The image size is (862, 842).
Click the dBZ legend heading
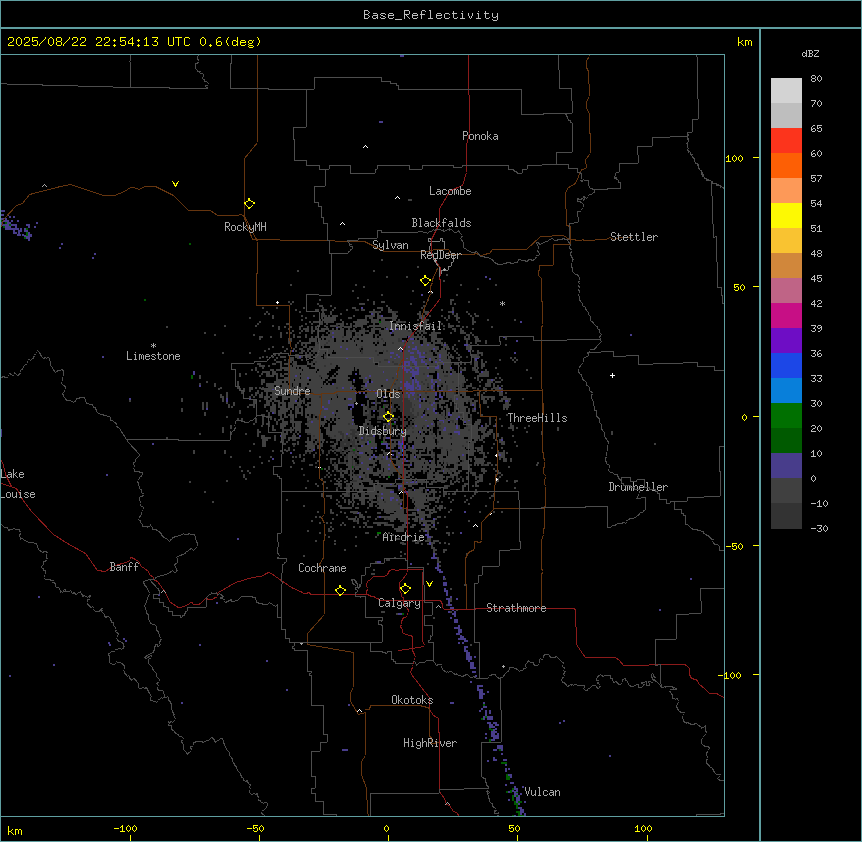[810, 53]
